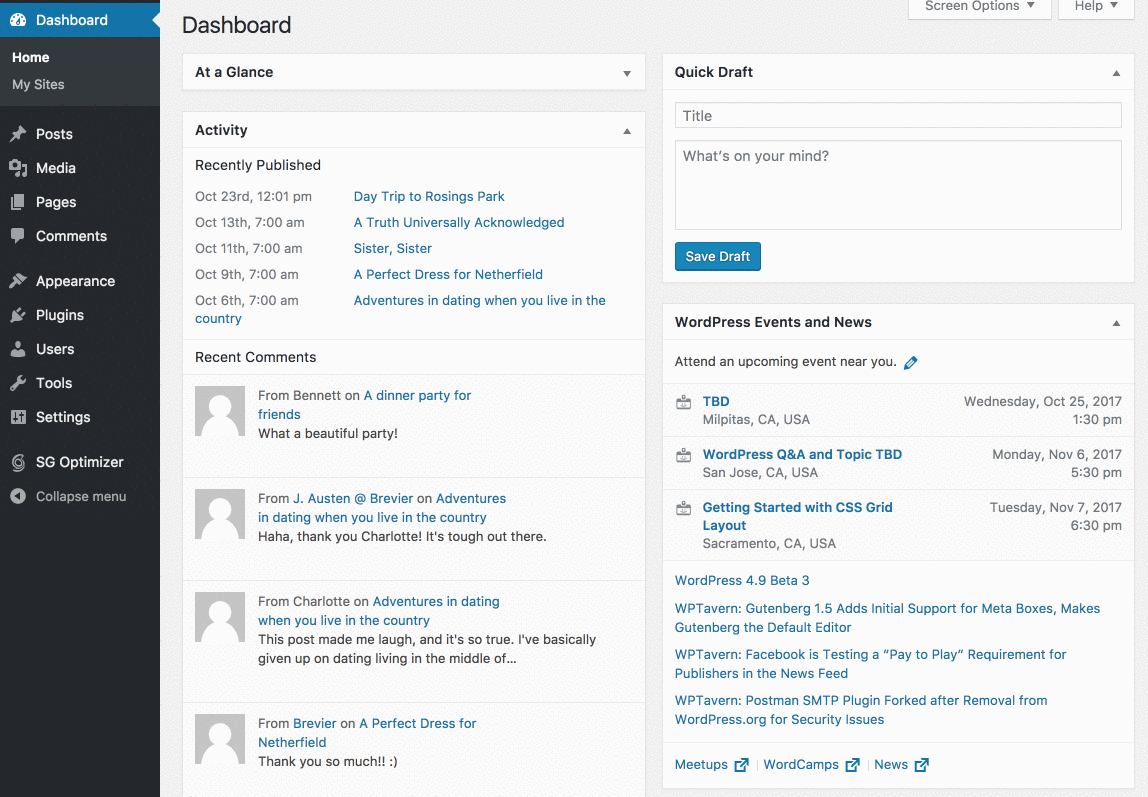The image size is (1148, 797).
Task: Click external link icon next to Meetups
Action: tap(742, 765)
